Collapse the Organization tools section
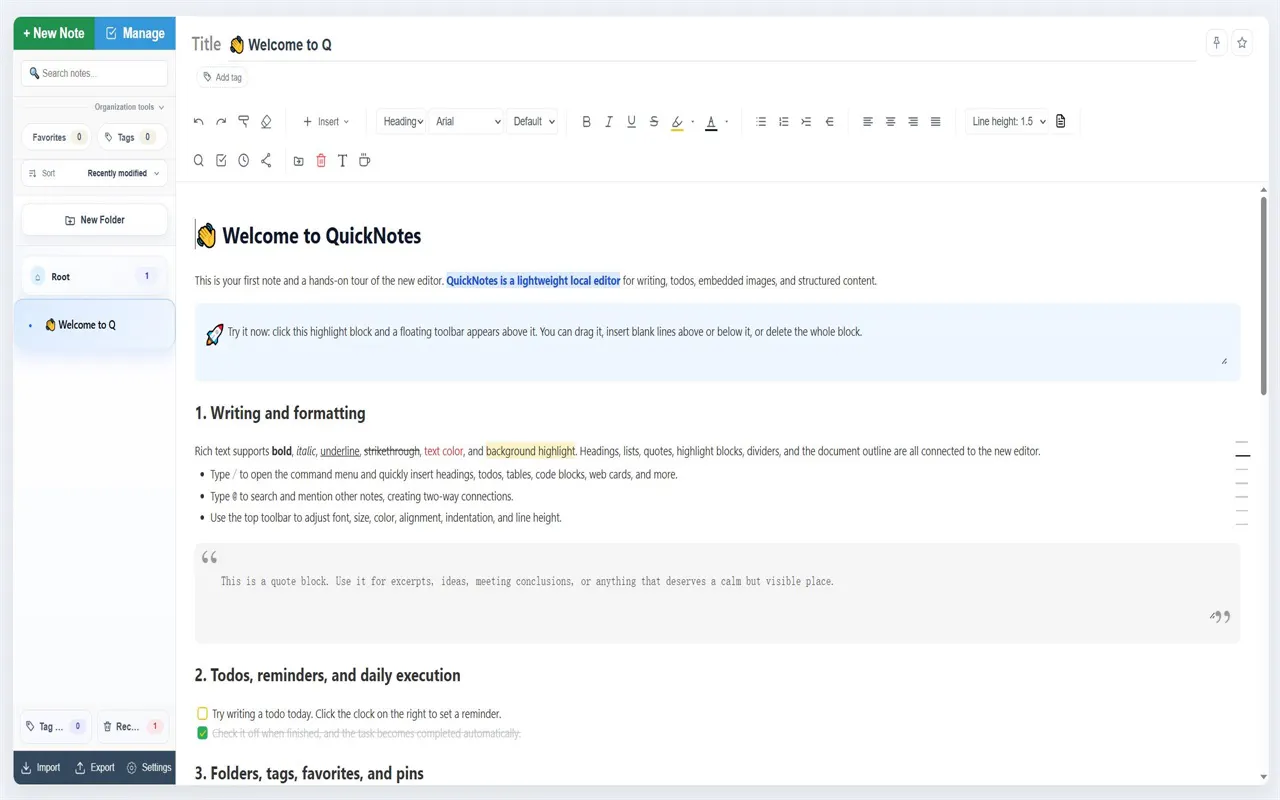This screenshot has height=800, width=1280. click(129, 107)
